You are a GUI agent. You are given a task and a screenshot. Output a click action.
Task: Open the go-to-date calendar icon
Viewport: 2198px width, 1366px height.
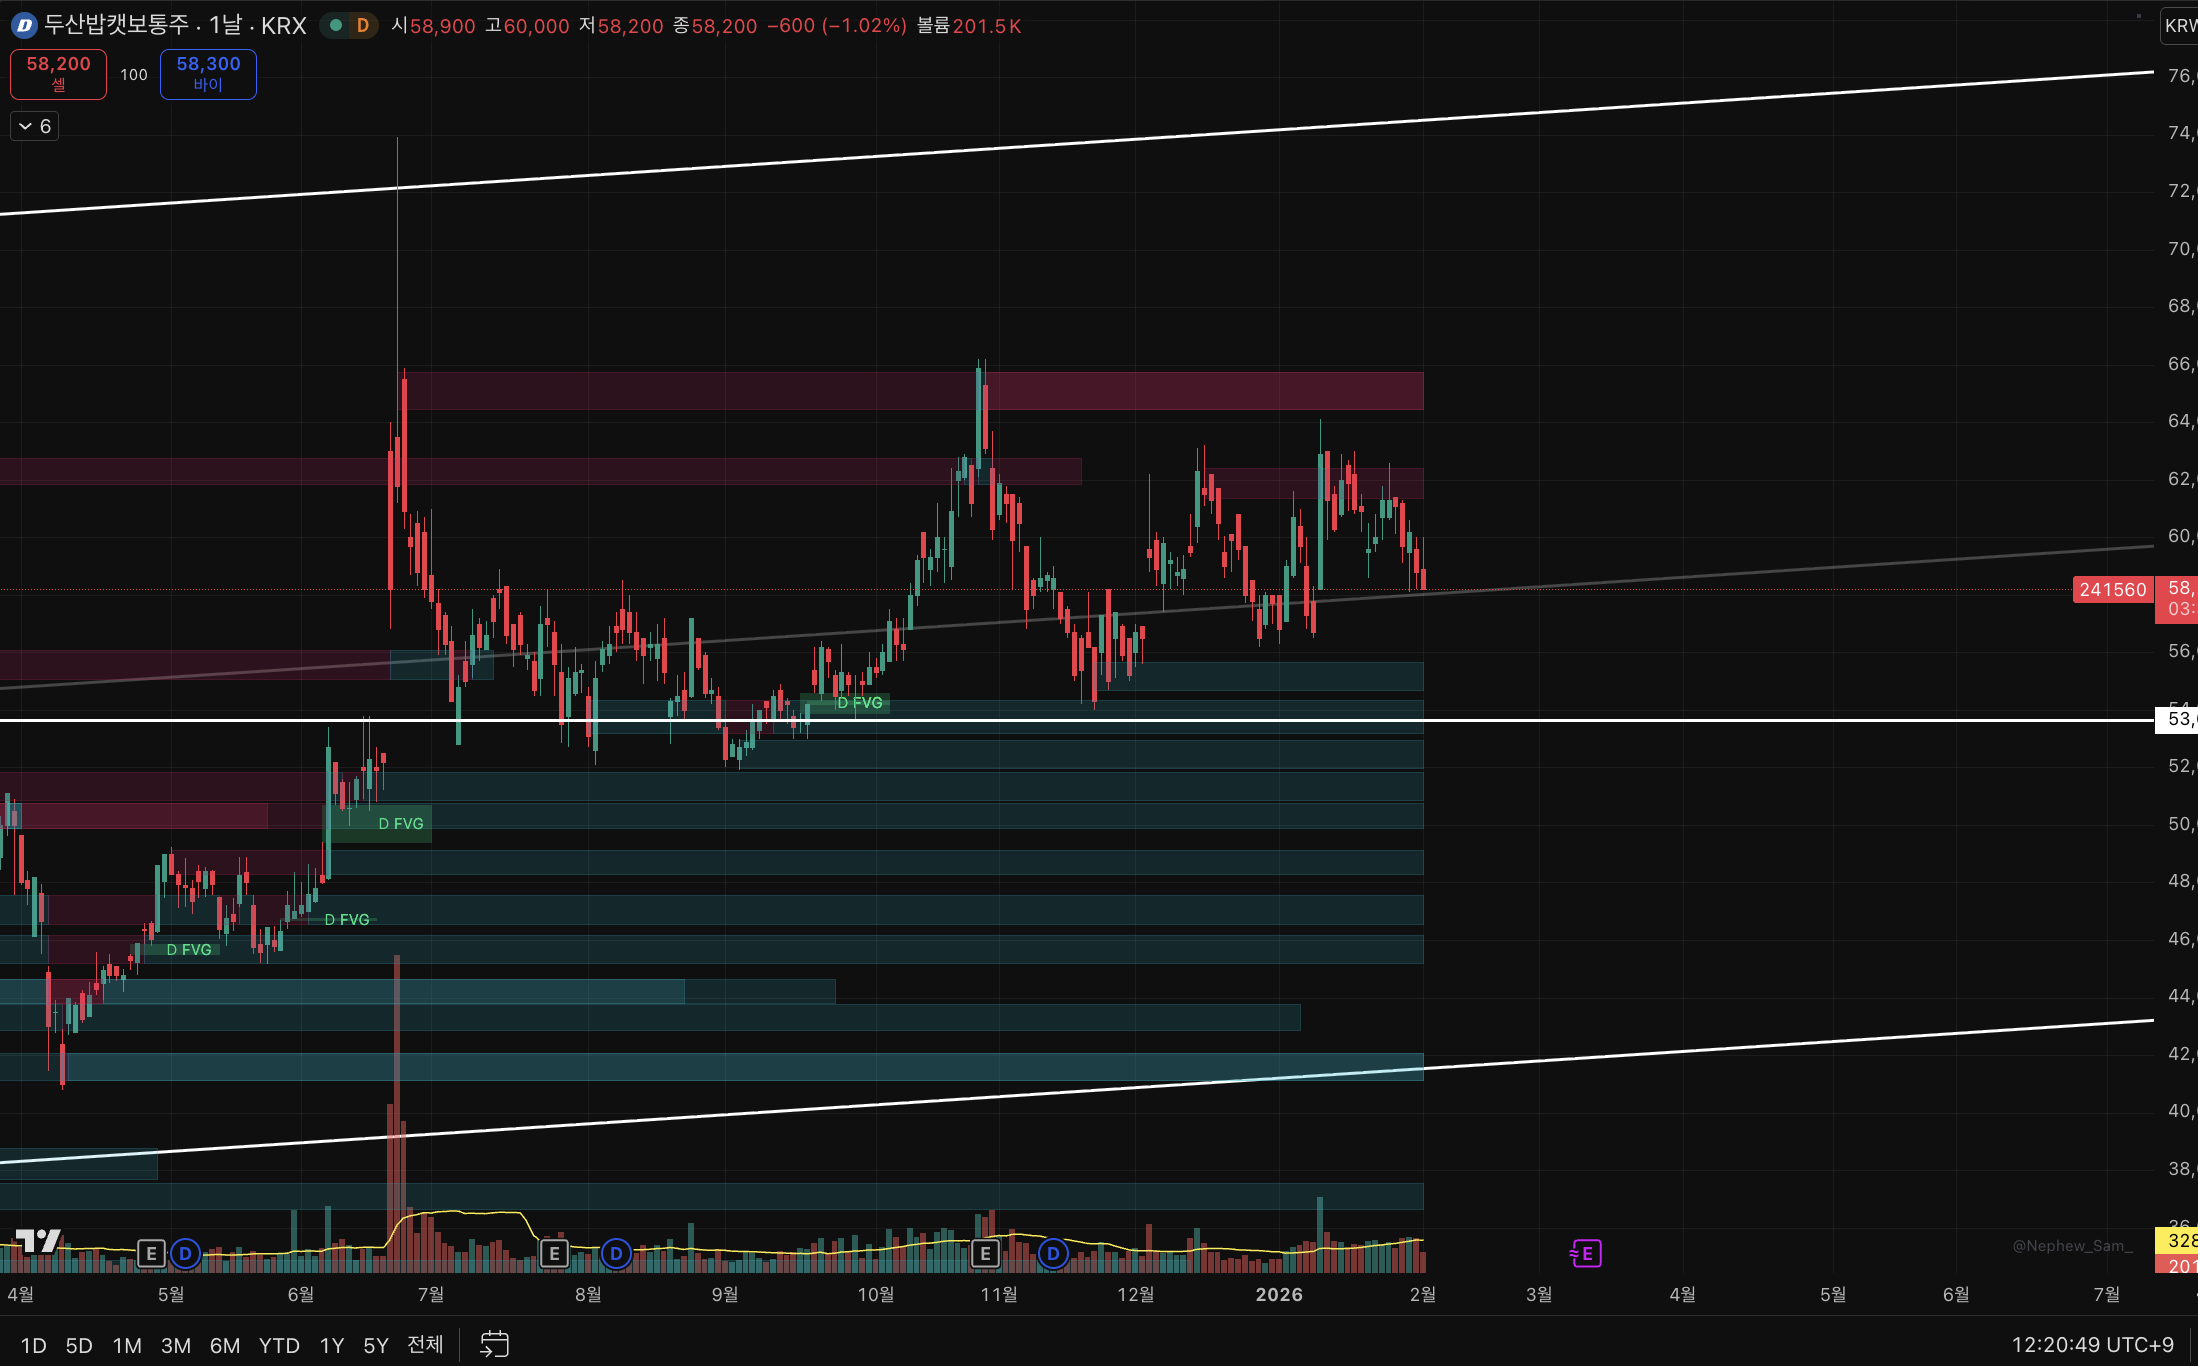[494, 1344]
